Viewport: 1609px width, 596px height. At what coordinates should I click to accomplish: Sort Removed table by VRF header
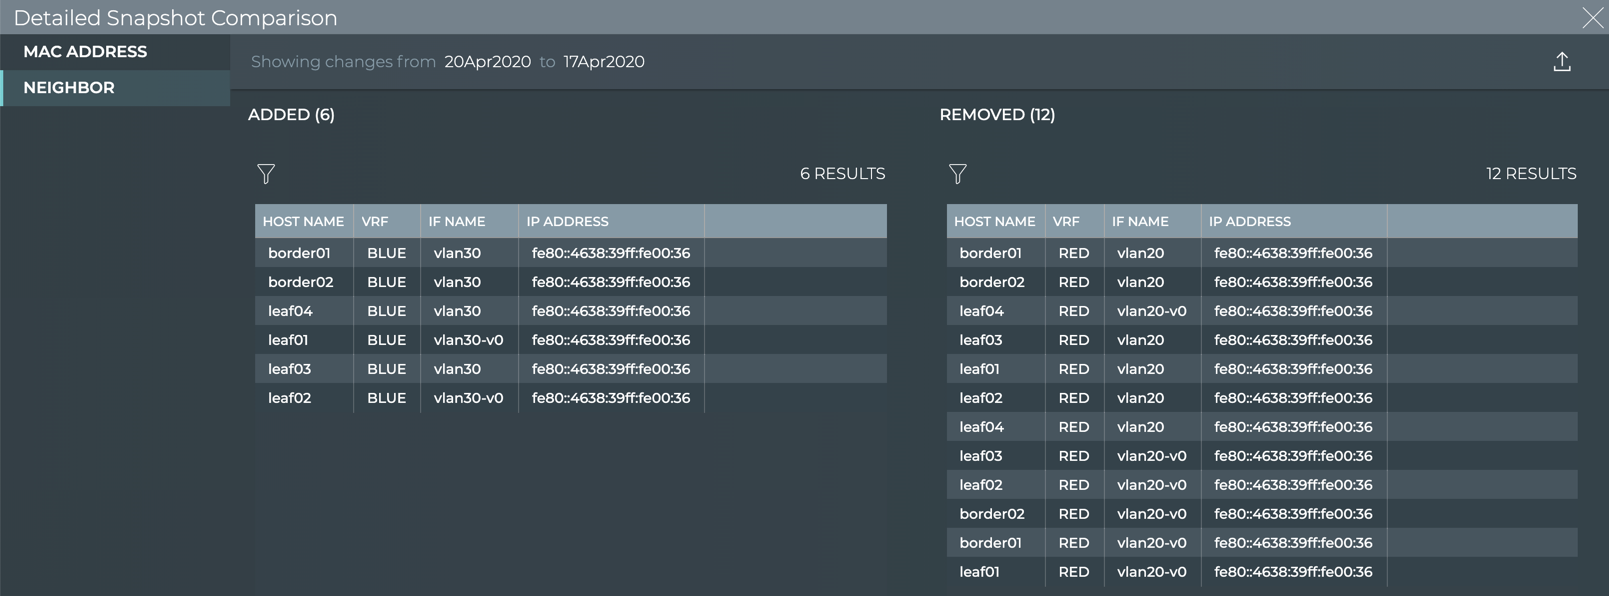tap(1066, 222)
